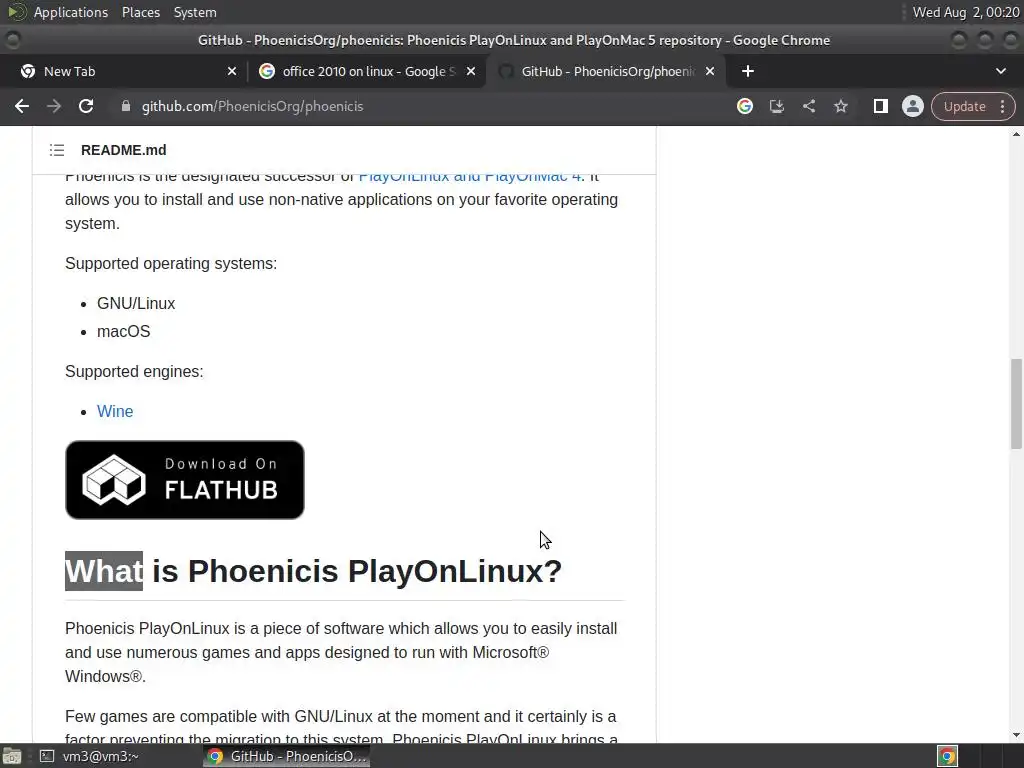The height and width of the screenshot is (768, 1024).
Task: Open the Places menu
Action: [140, 12]
